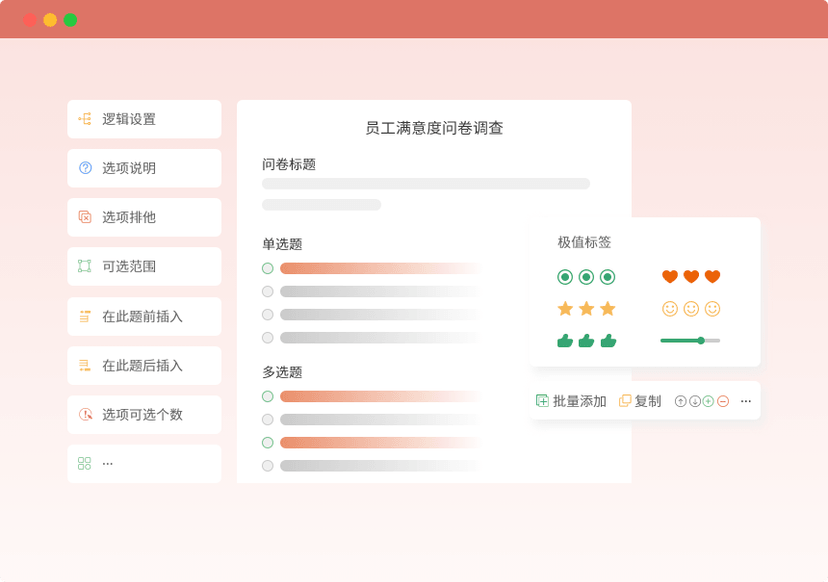This screenshot has height=582, width=828.
Task: Remove option using the red minus icon
Action: click(723, 401)
